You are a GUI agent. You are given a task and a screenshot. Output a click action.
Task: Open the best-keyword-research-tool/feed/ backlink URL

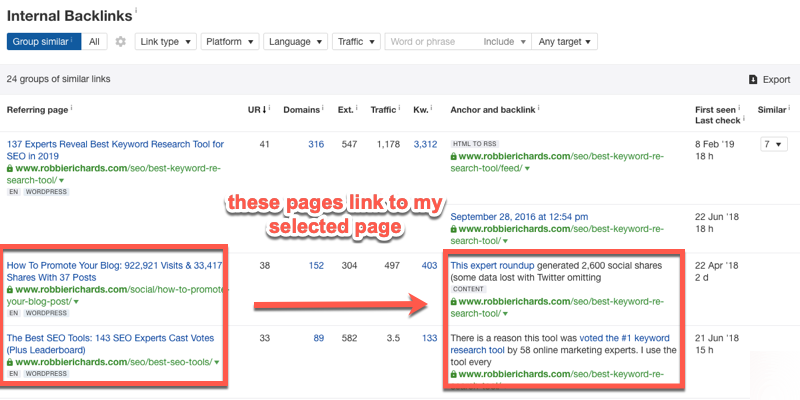557,162
